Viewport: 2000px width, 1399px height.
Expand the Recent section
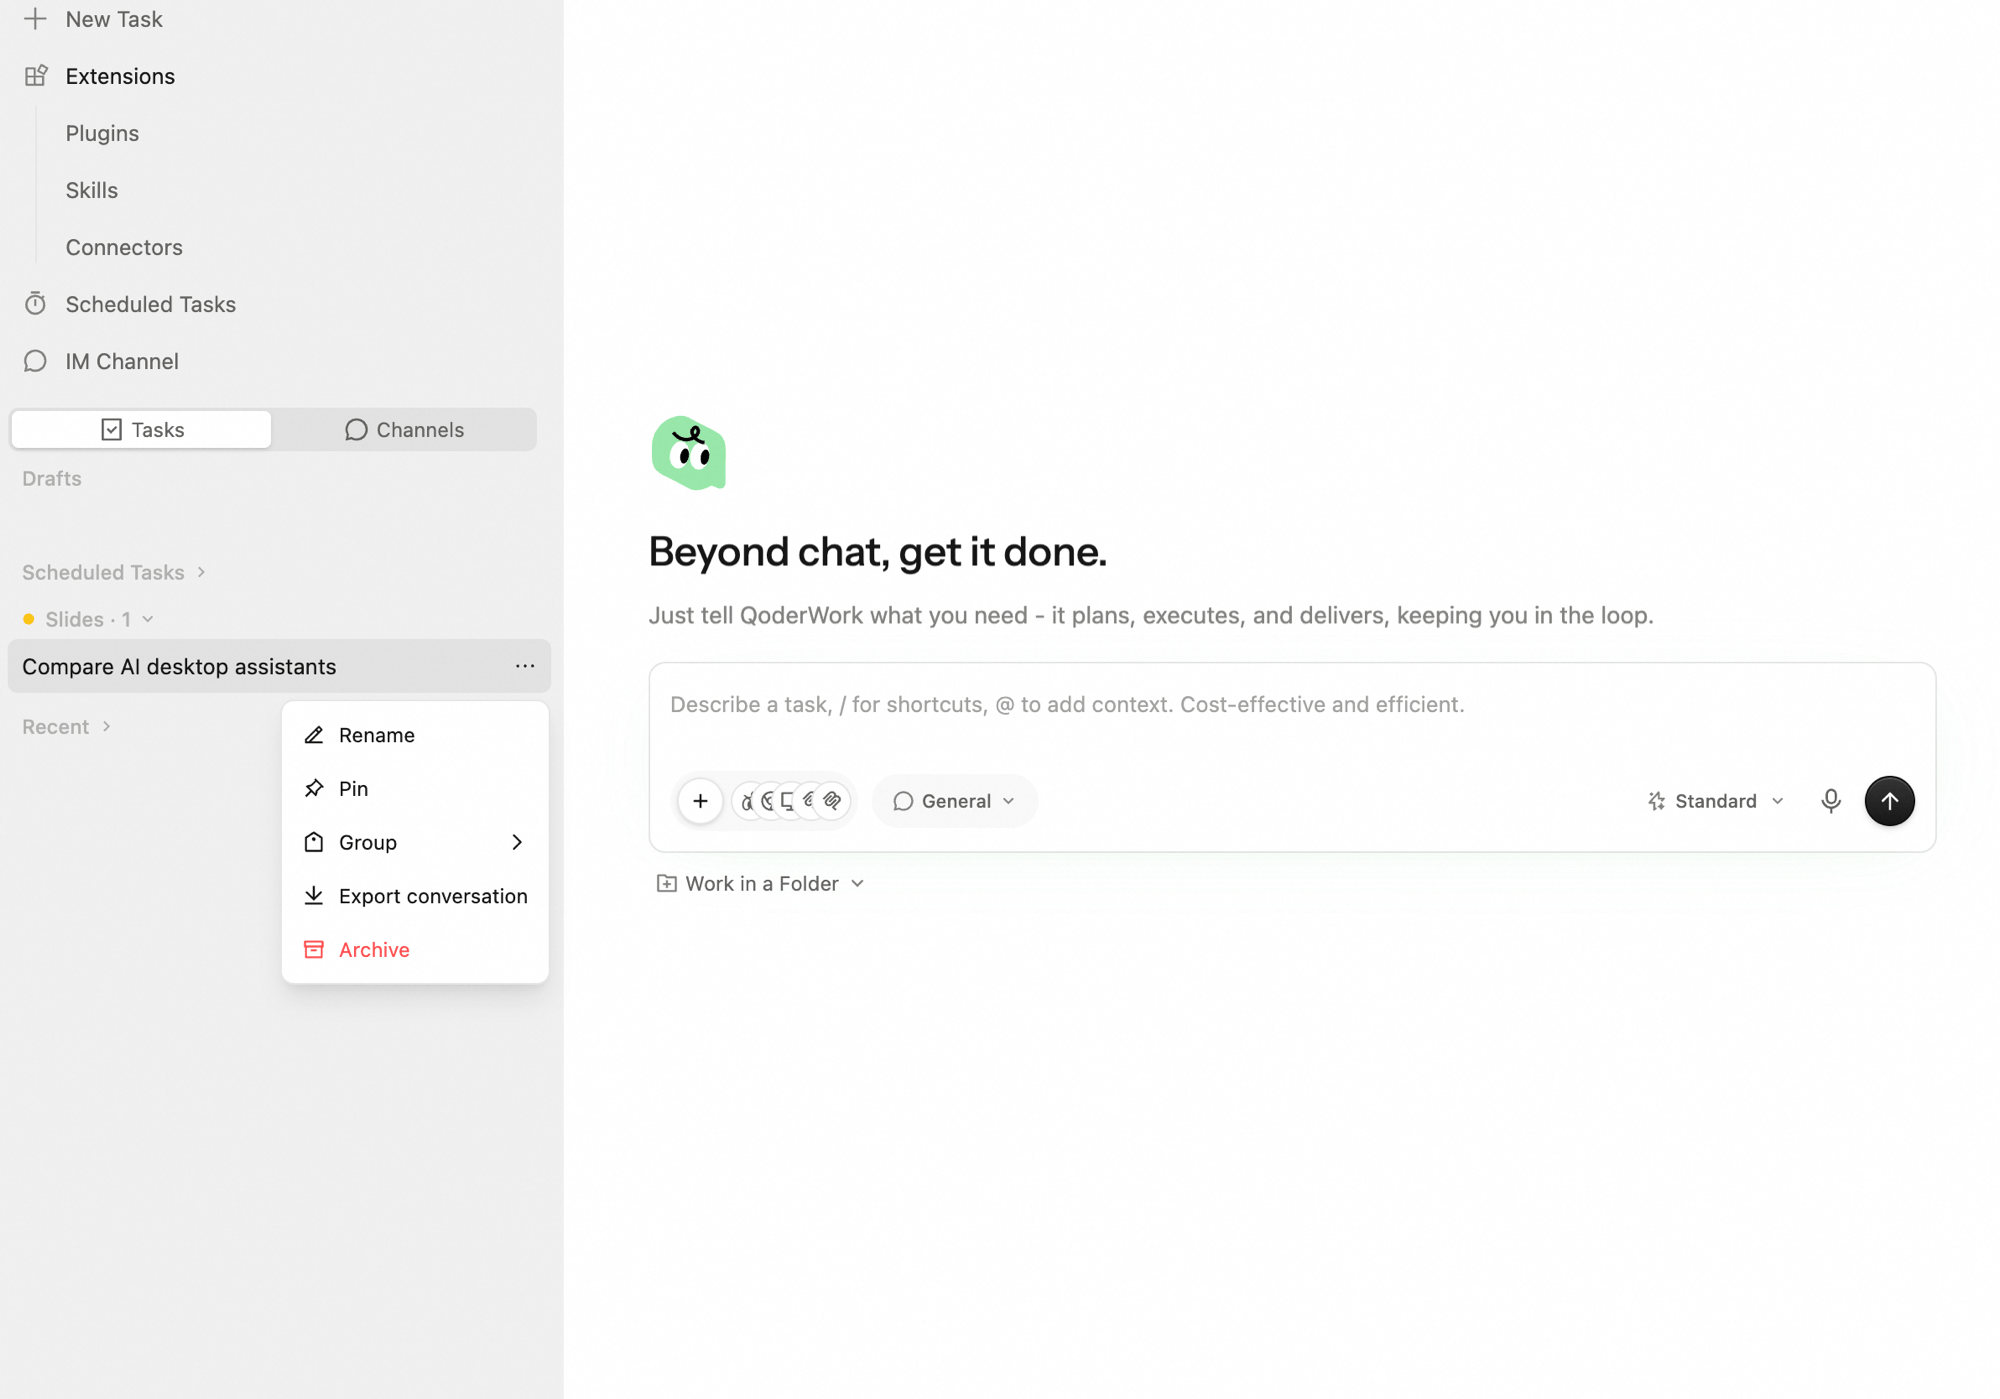click(x=67, y=727)
